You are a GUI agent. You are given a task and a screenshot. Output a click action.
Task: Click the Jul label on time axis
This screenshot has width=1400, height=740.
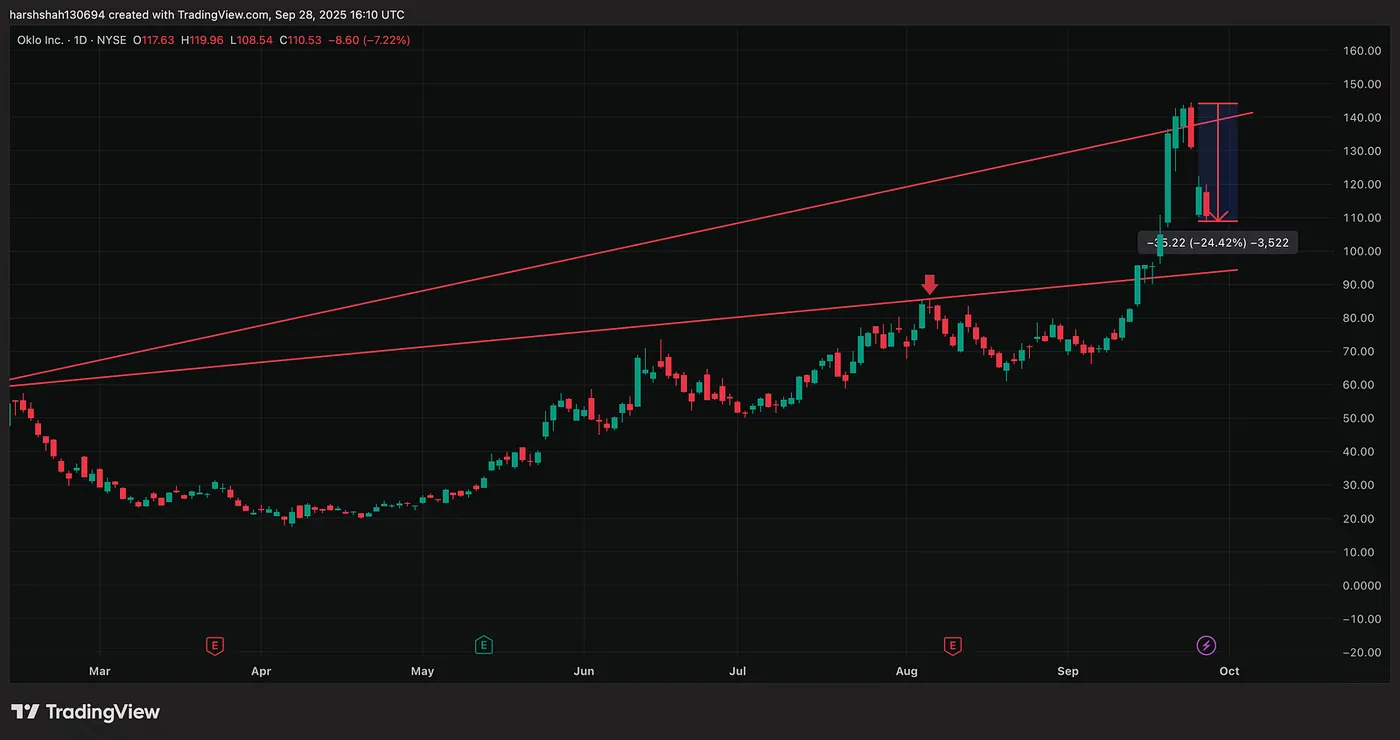click(x=738, y=671)
